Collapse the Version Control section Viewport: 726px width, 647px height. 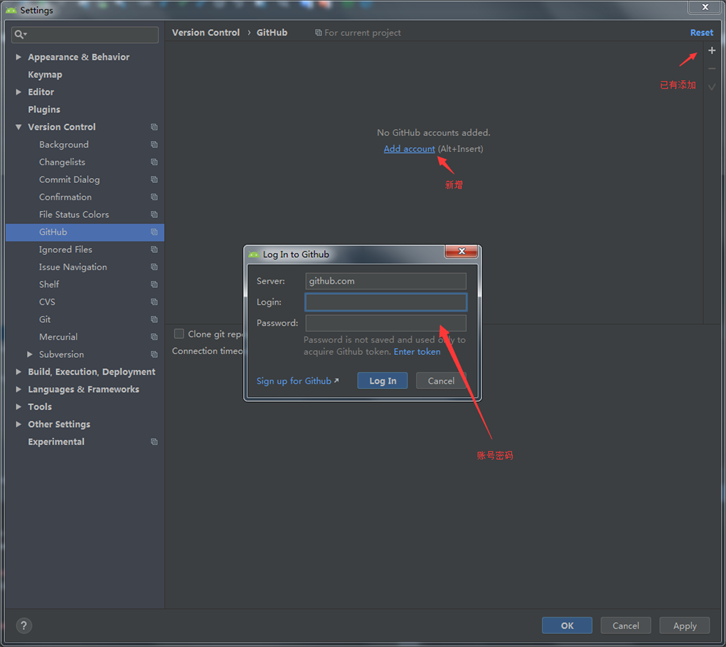point(19,127)
